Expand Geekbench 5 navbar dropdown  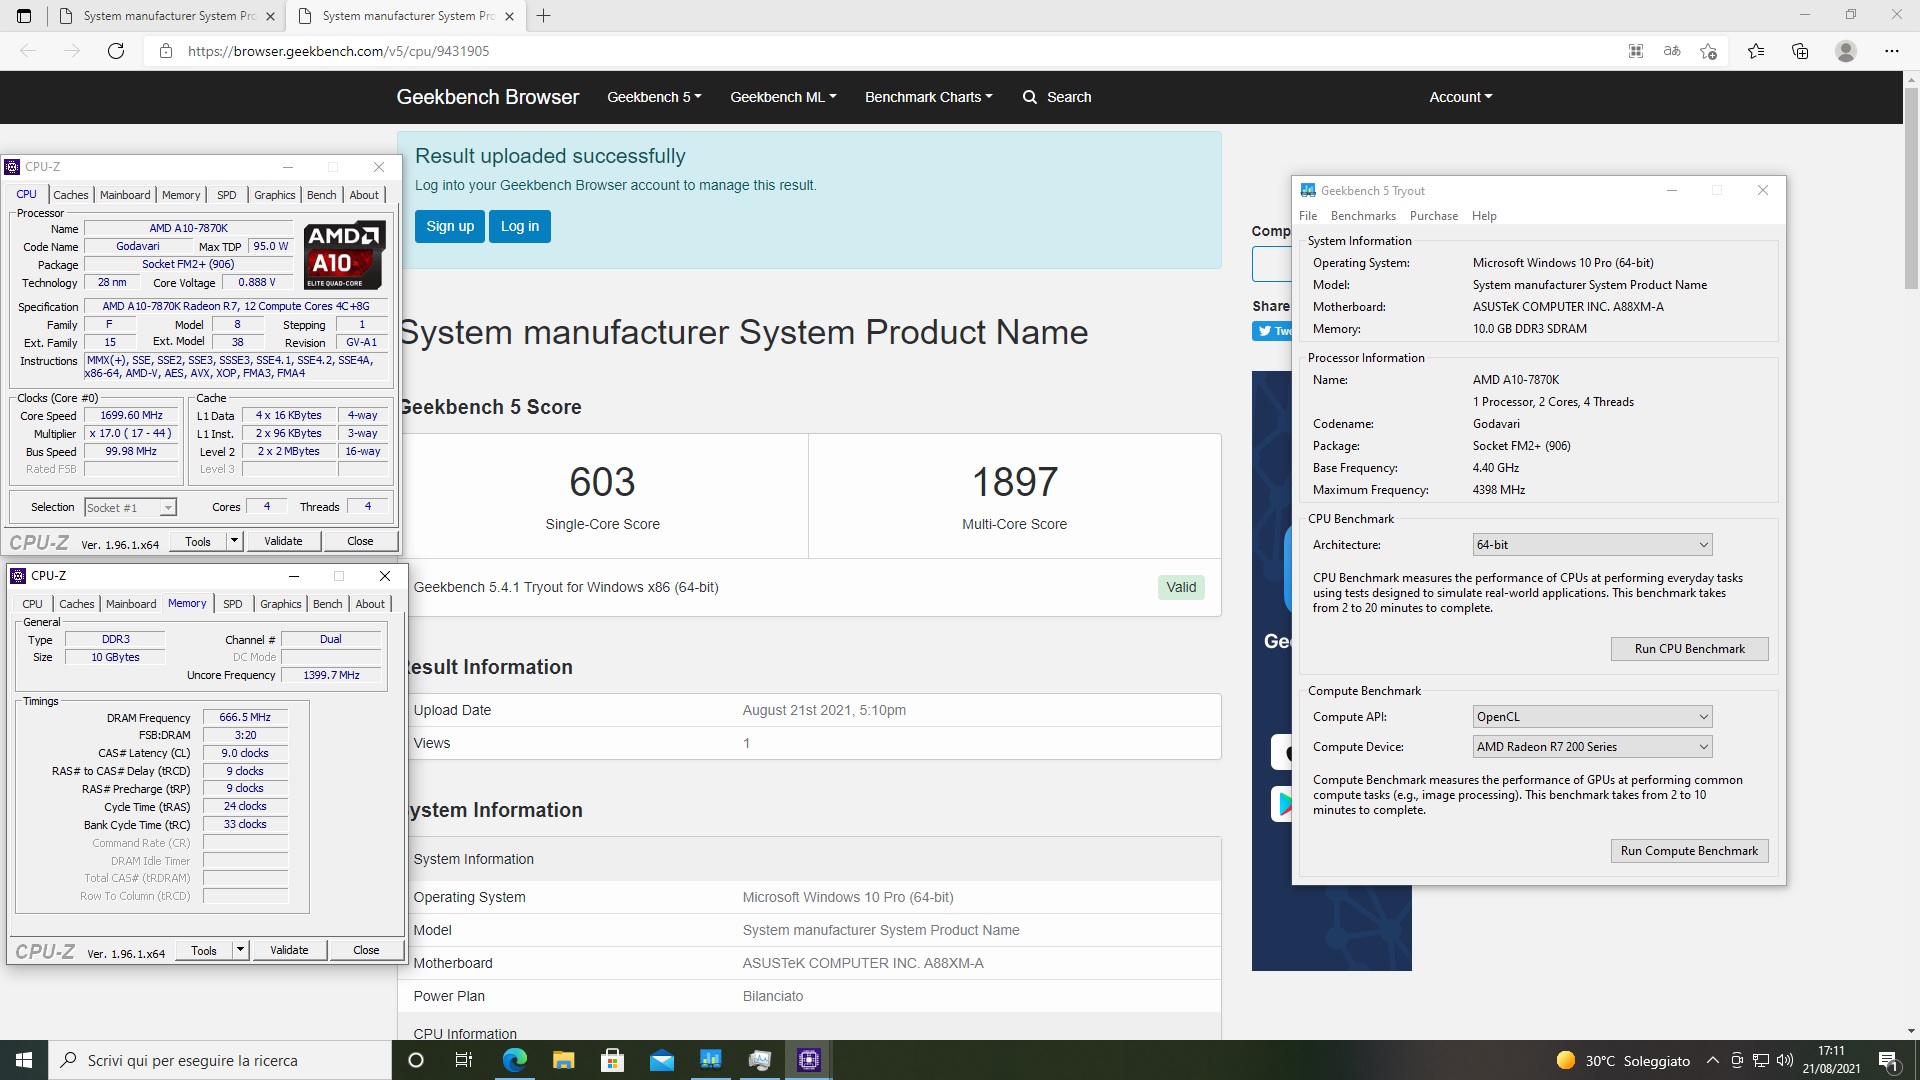654,97
